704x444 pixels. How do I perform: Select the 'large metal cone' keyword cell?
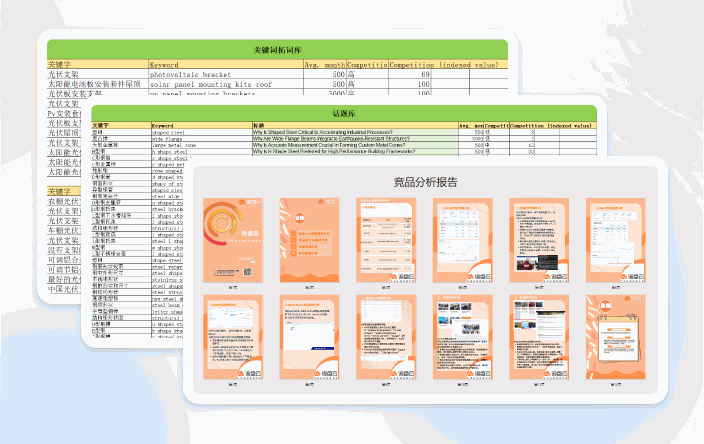(x=202, y=145)
